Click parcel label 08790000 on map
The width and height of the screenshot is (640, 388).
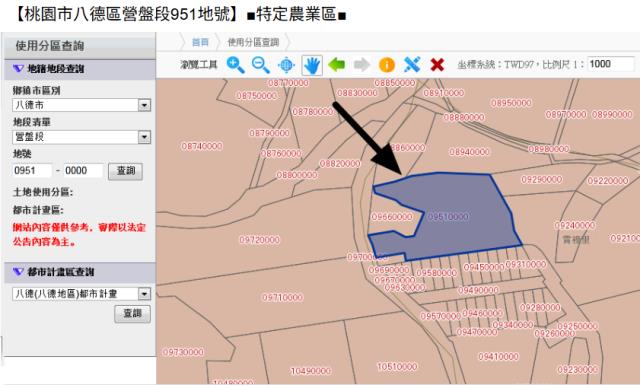pos(269,133)
